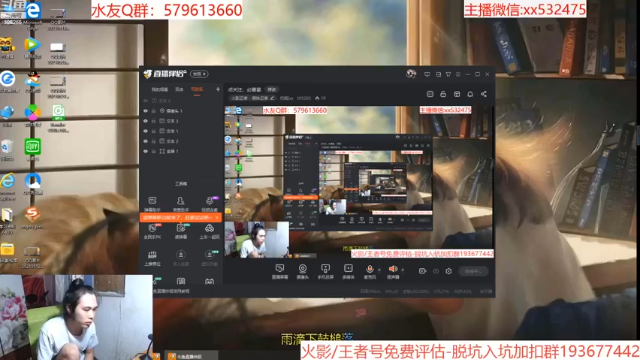This screenshot has height=360, width=640.
Task: Open the 上座带位 equalizer icon tool
Action: pos(152,258)
